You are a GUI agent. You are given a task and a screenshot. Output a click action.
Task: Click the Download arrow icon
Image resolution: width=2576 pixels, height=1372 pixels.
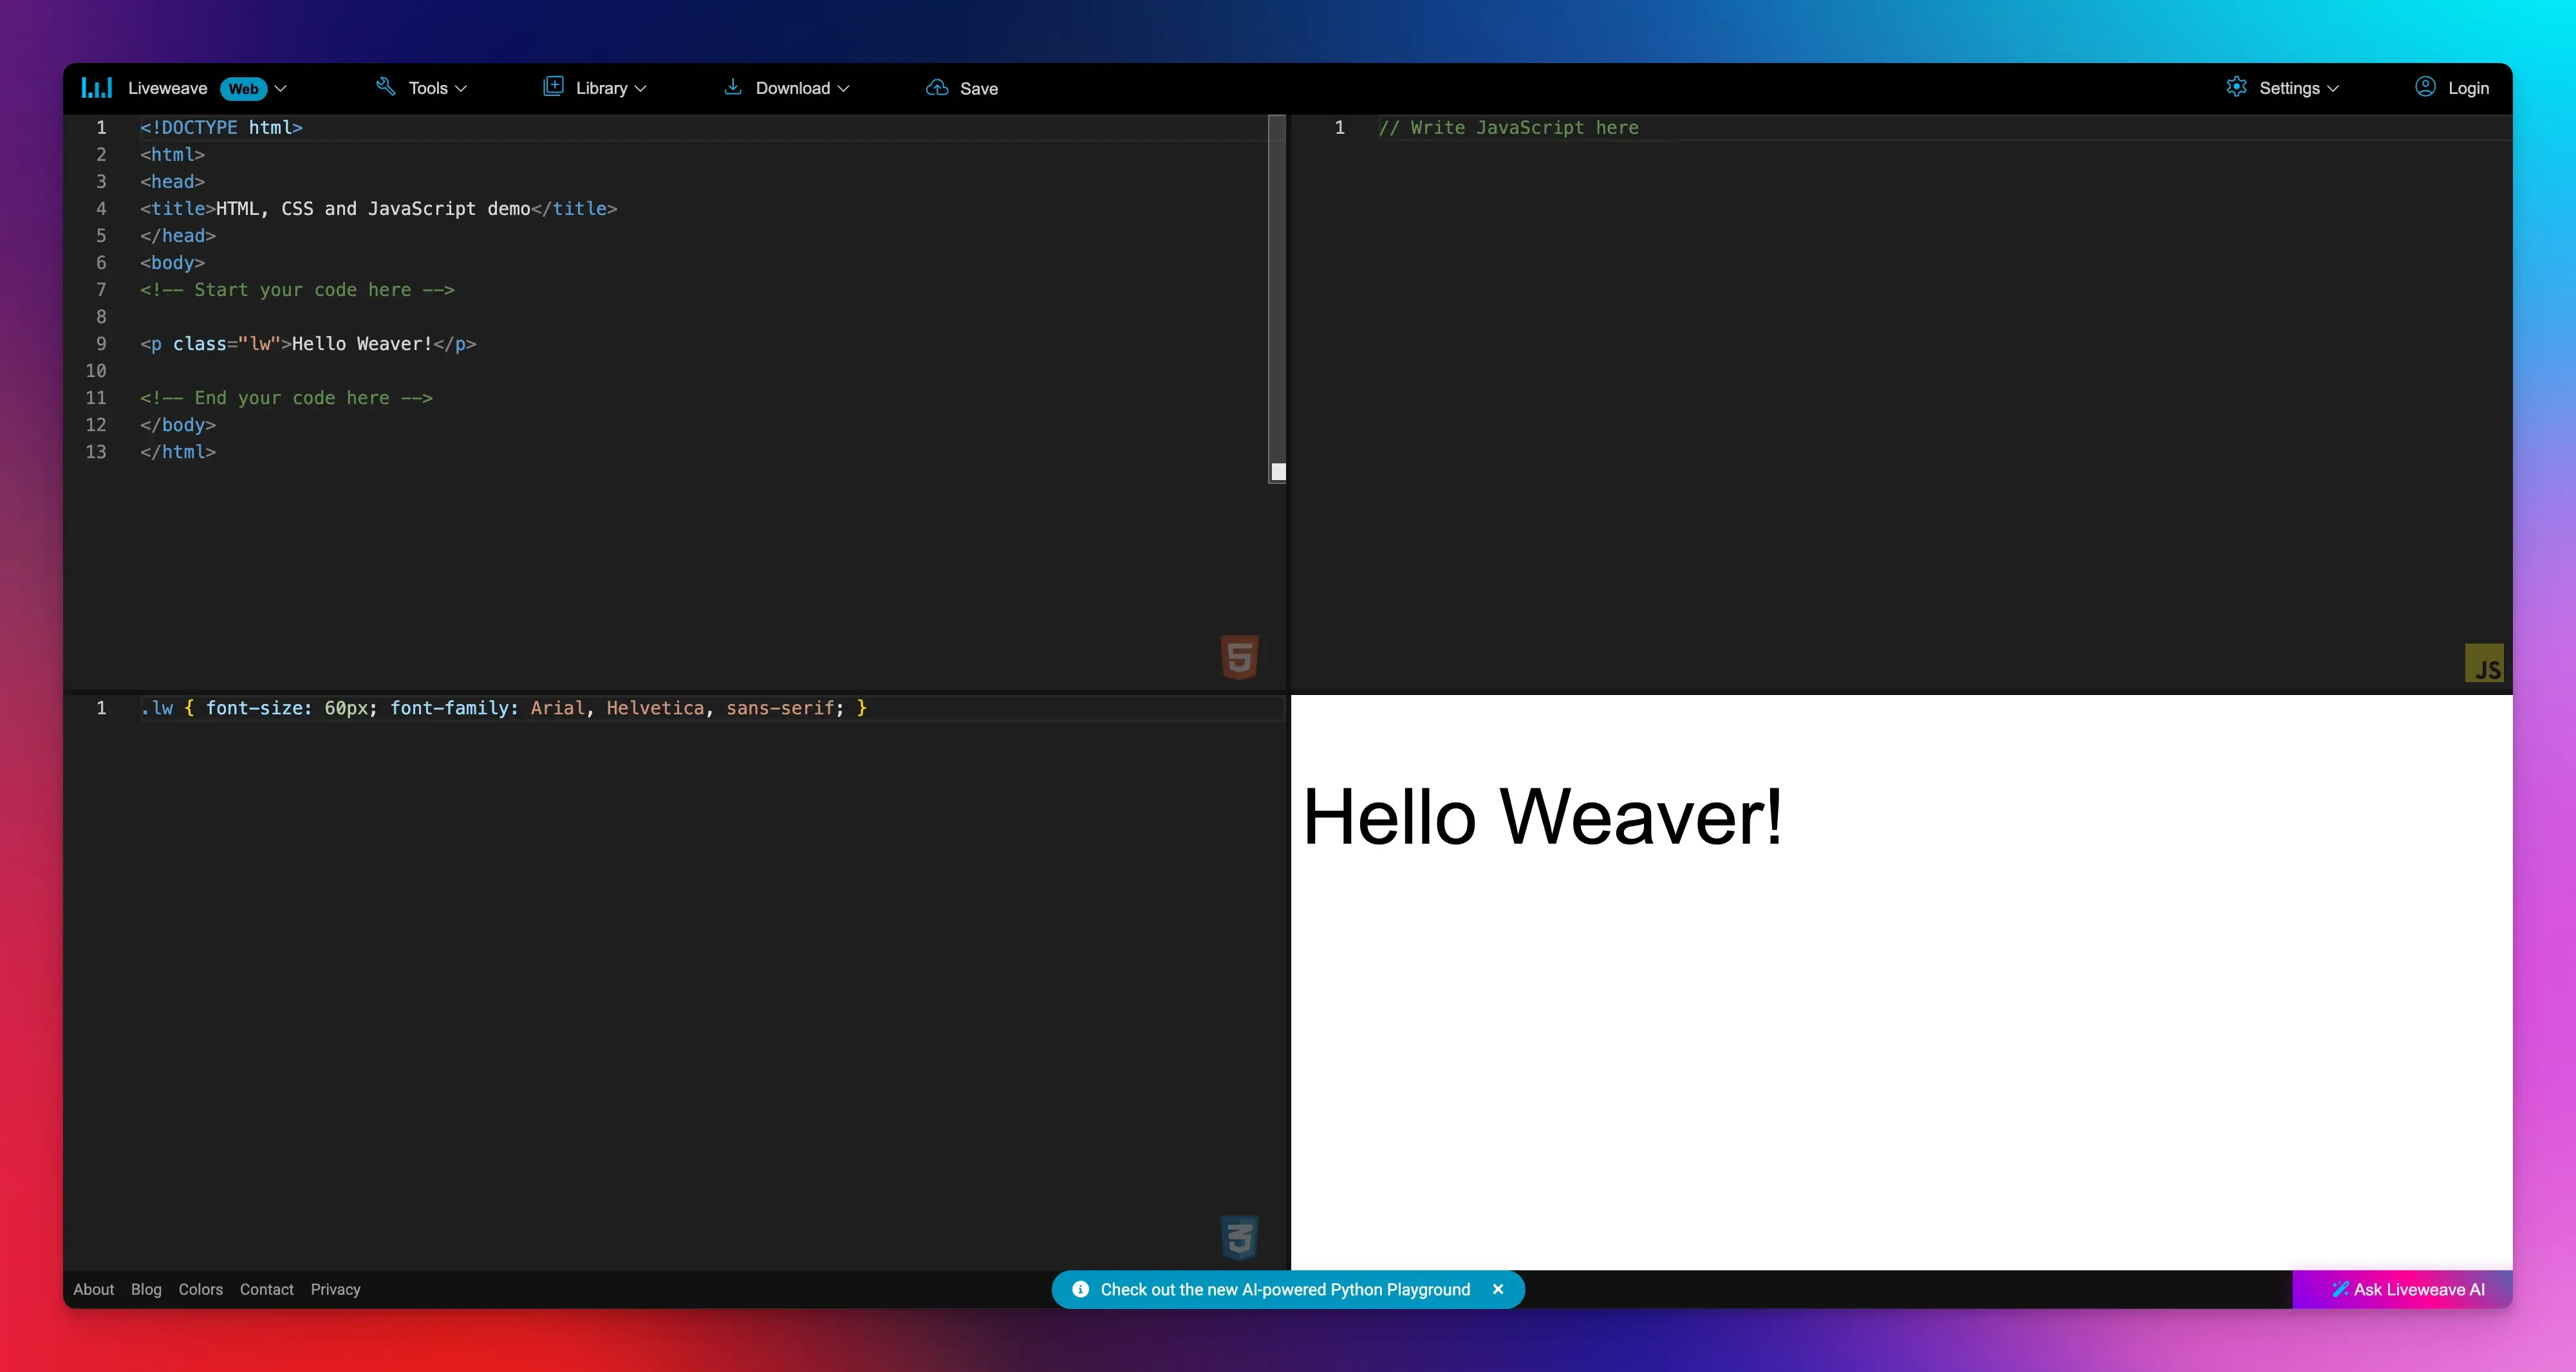coord(733,87)
